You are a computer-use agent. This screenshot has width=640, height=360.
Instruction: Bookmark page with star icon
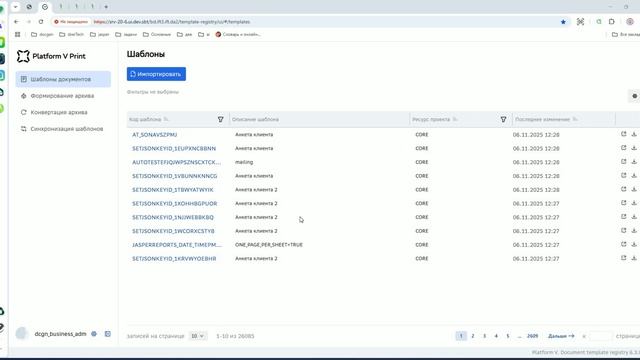pos(563,22)
